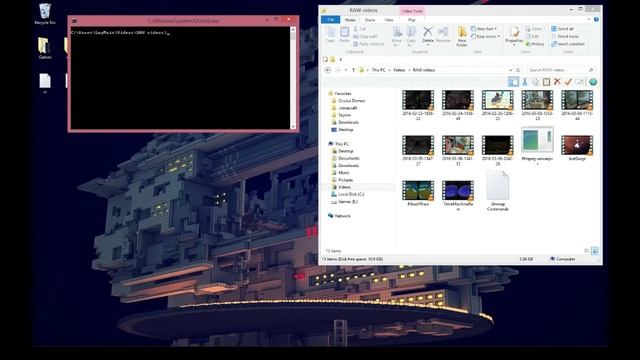This screenshot has height=360, width=640.
Task: Click Copy path in the ribbon
Action: 365,36
